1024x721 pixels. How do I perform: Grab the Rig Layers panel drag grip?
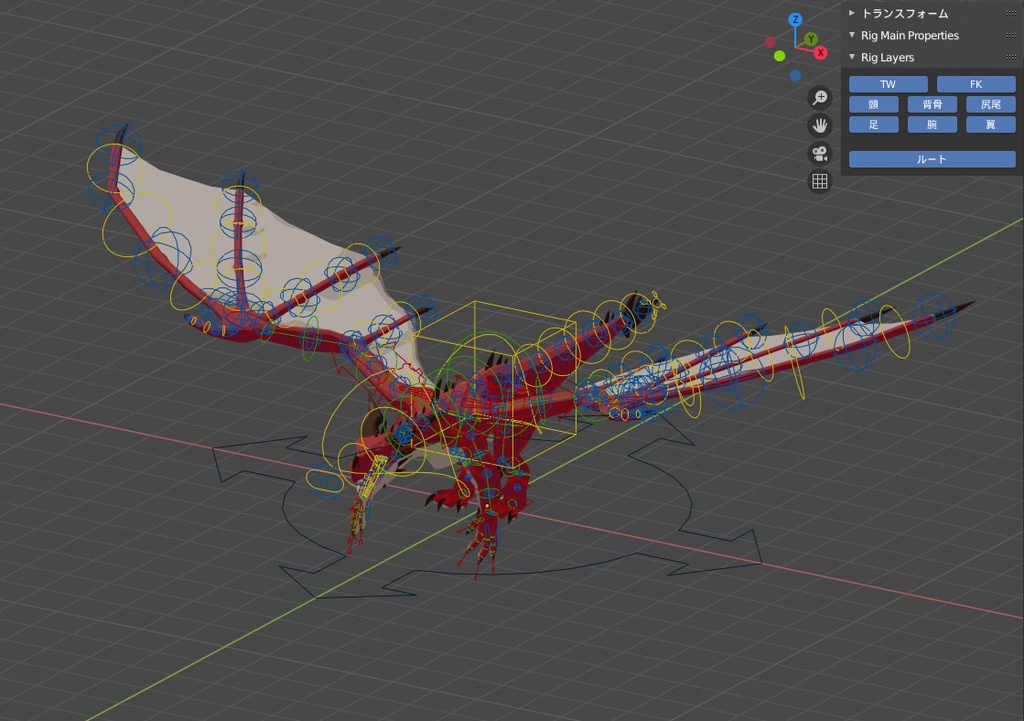[x=1011, y=57]
